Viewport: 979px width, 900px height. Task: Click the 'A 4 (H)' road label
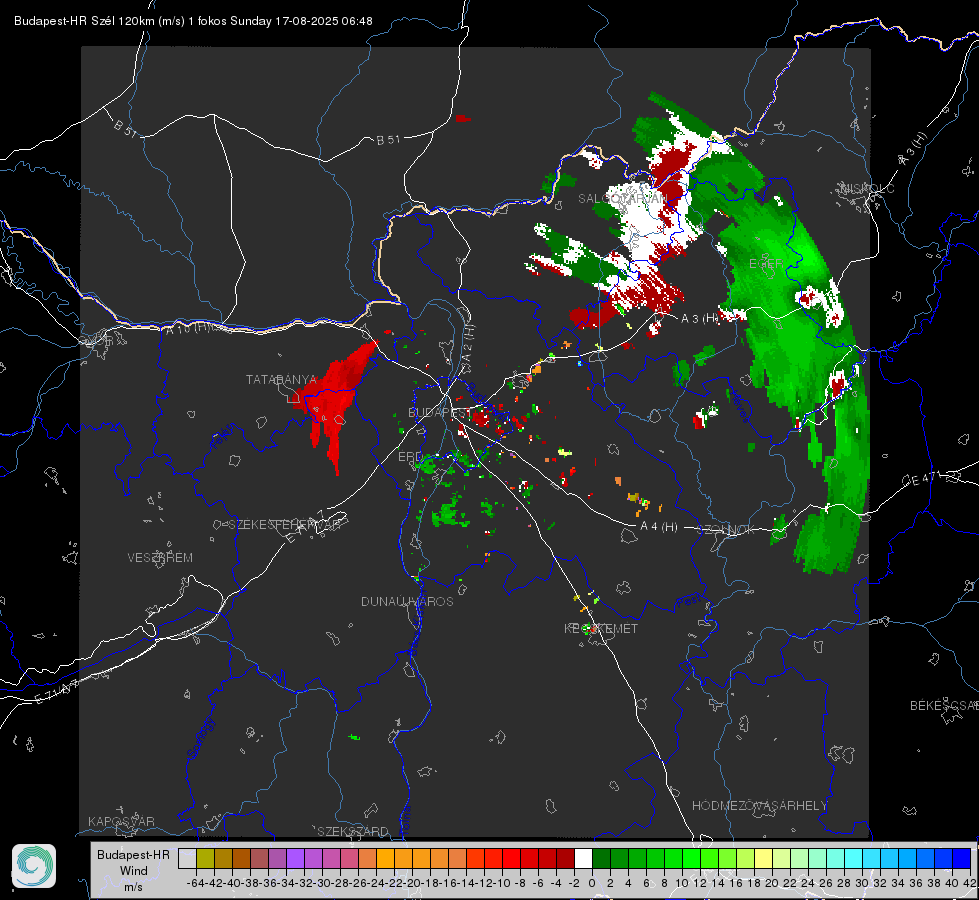[659, 527]
